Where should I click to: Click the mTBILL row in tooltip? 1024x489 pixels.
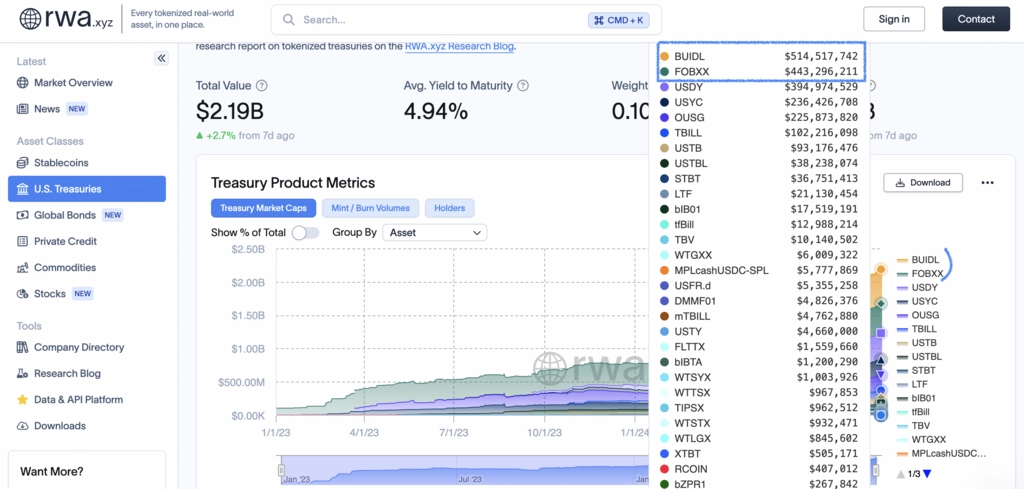pyautogui.click(x=760, y=316)
